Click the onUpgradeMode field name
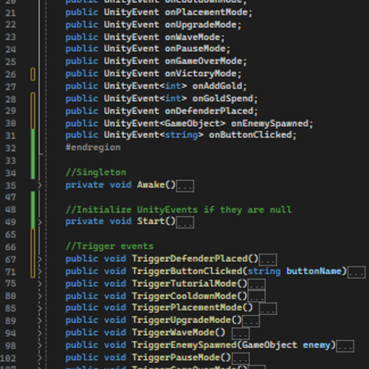This screenshot has width=369, height=369. [x=201, y=25]
